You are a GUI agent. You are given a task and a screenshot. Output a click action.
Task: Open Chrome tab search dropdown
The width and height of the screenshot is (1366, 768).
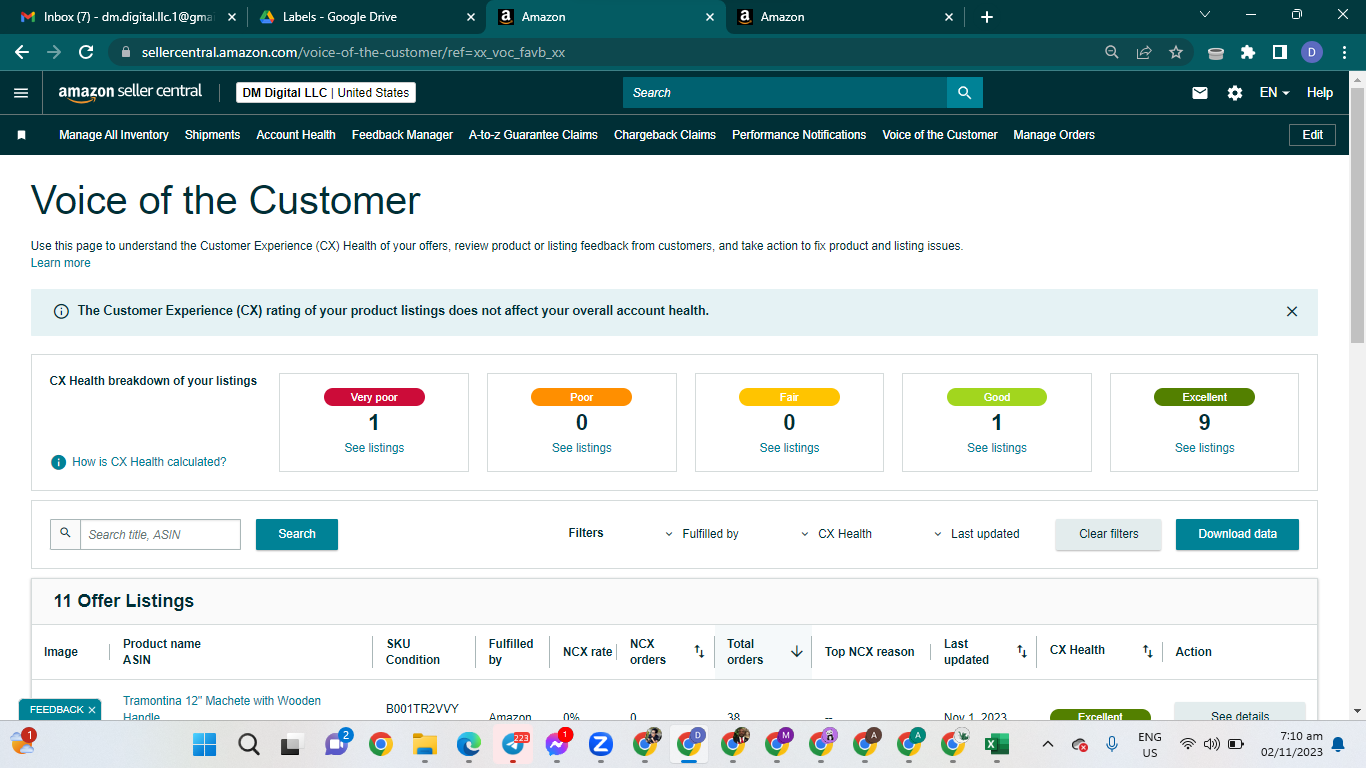(1205, 15)
